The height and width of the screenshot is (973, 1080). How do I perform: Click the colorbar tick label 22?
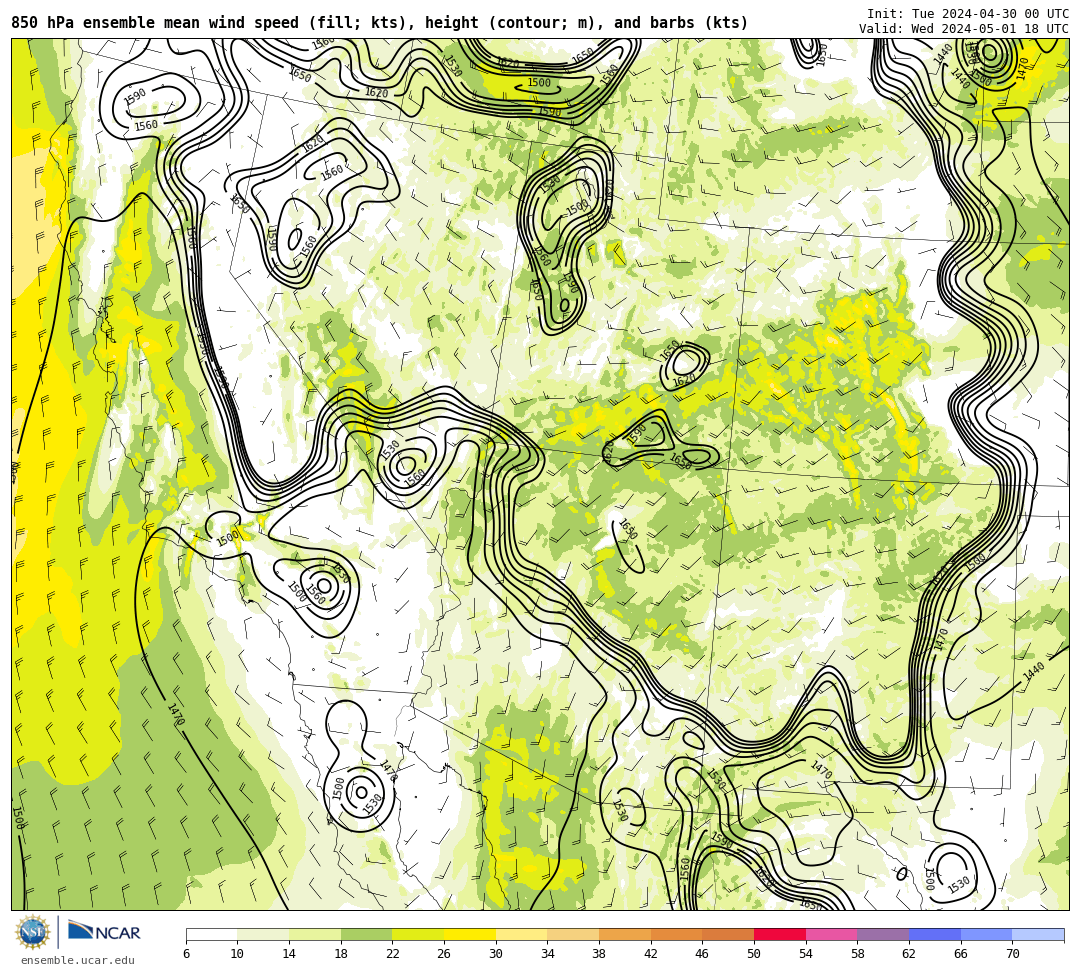coord(393,954)
